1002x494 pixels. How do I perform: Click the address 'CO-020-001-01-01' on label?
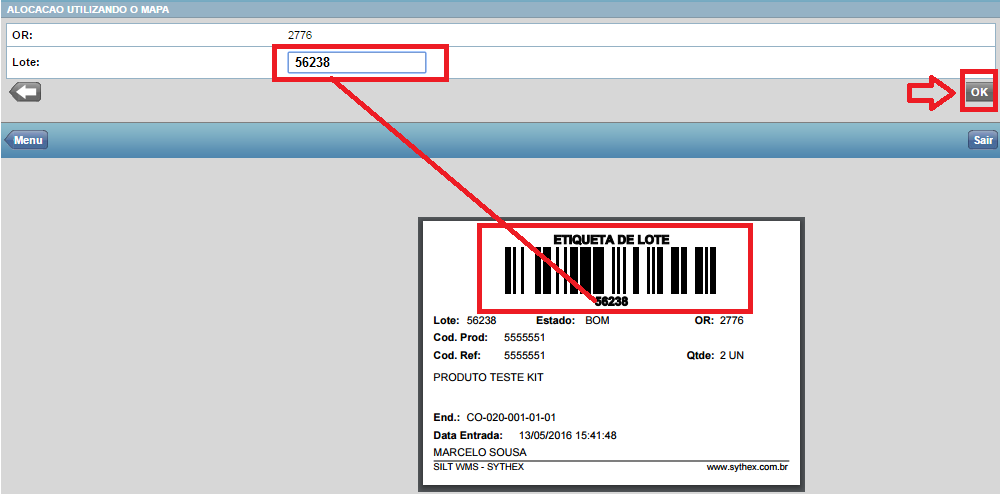pos(511,417)
